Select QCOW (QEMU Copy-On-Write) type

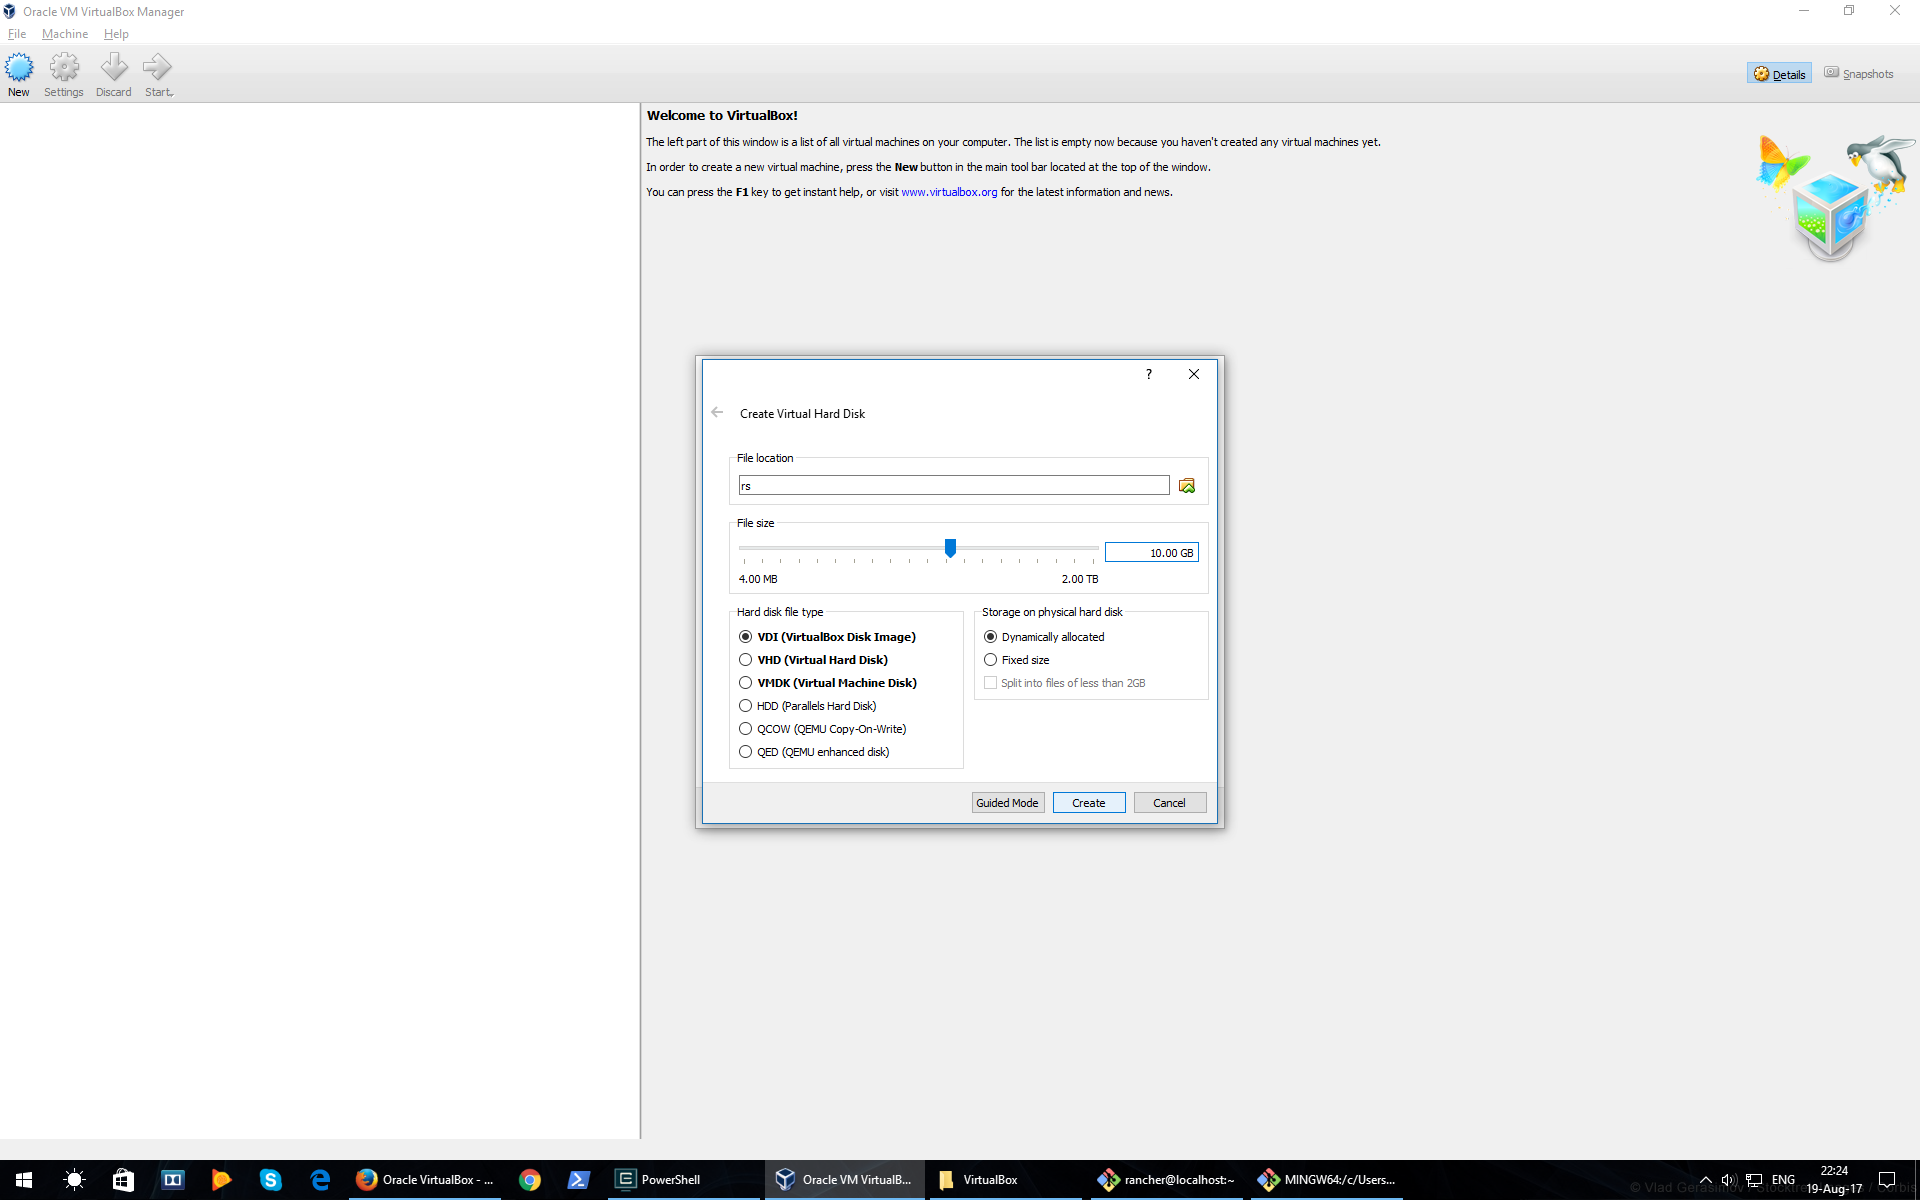tap(746, 729)
